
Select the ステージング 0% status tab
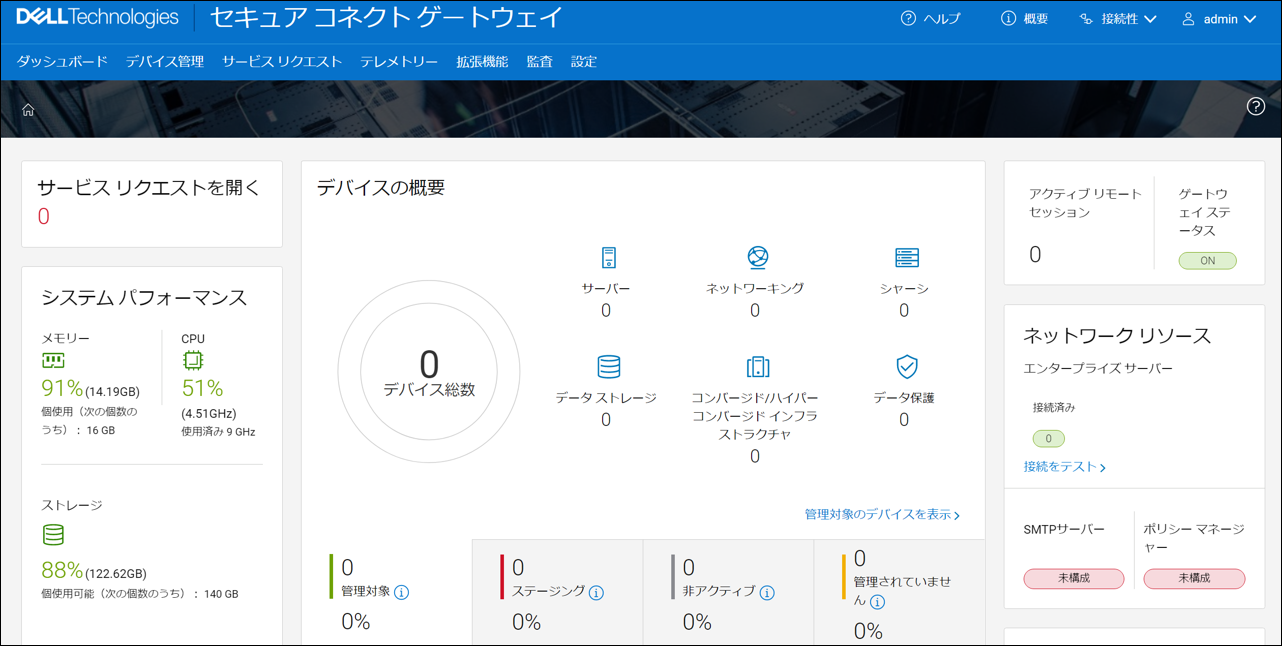[557, 592]
